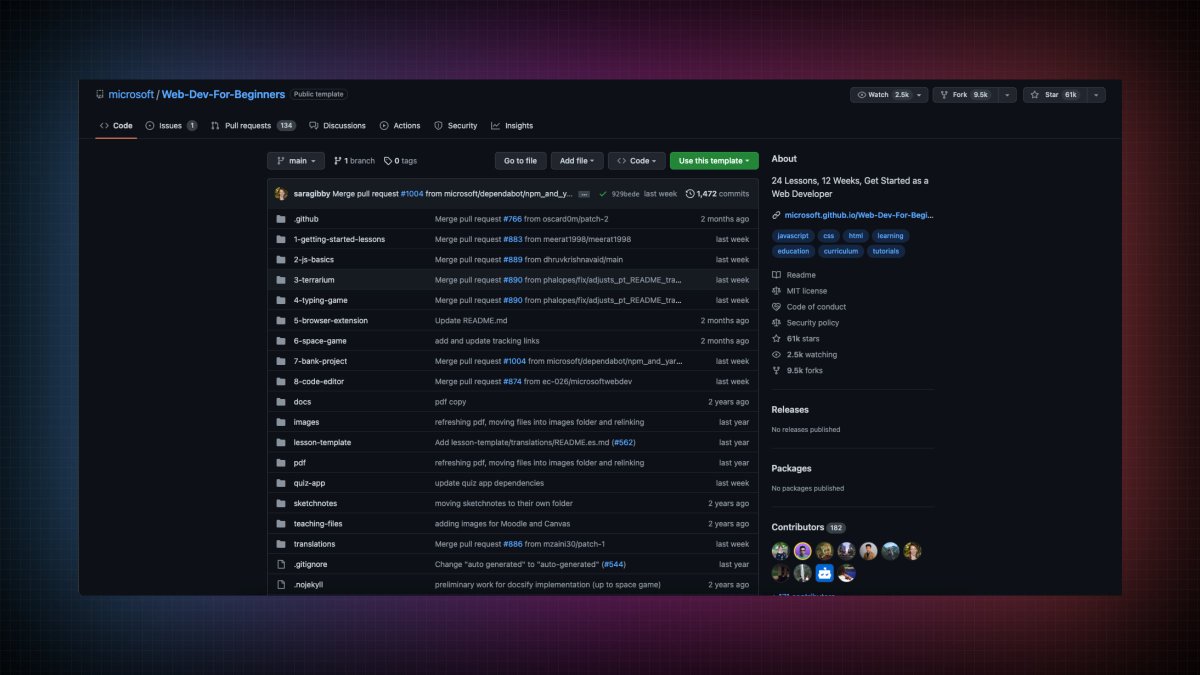This screenshot has height=675, width=1200.
Task: Open the Security tab
Action: (456, 126)
